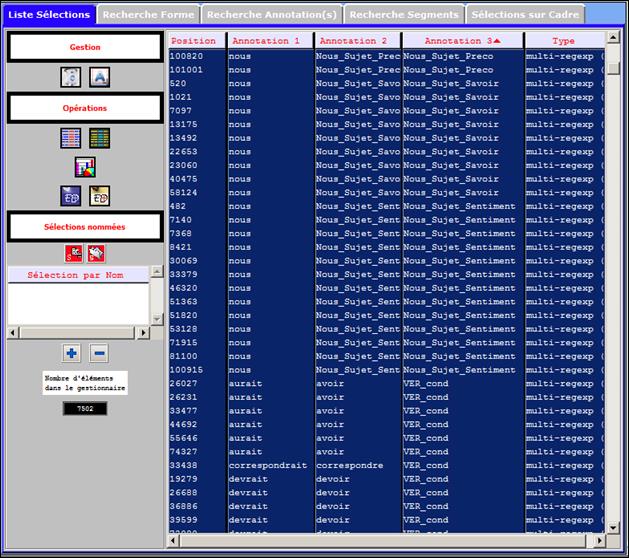Click the table's vertical scrollbar down arrow
Image resolution: width=629 pixels, height=558 pixels.
click(x=614, y=527)
